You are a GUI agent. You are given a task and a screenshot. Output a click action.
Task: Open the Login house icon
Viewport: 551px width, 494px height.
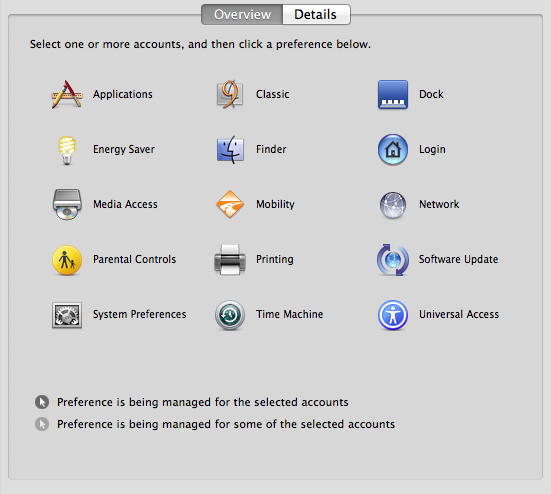click(393, 150)
